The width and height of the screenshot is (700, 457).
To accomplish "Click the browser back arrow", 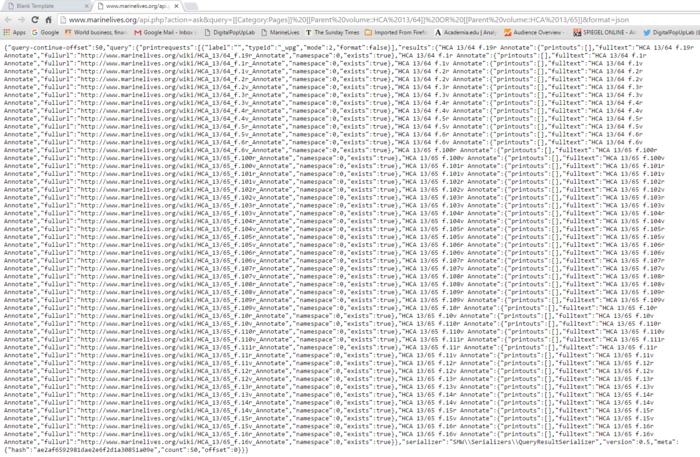I will tap(9, 19).
